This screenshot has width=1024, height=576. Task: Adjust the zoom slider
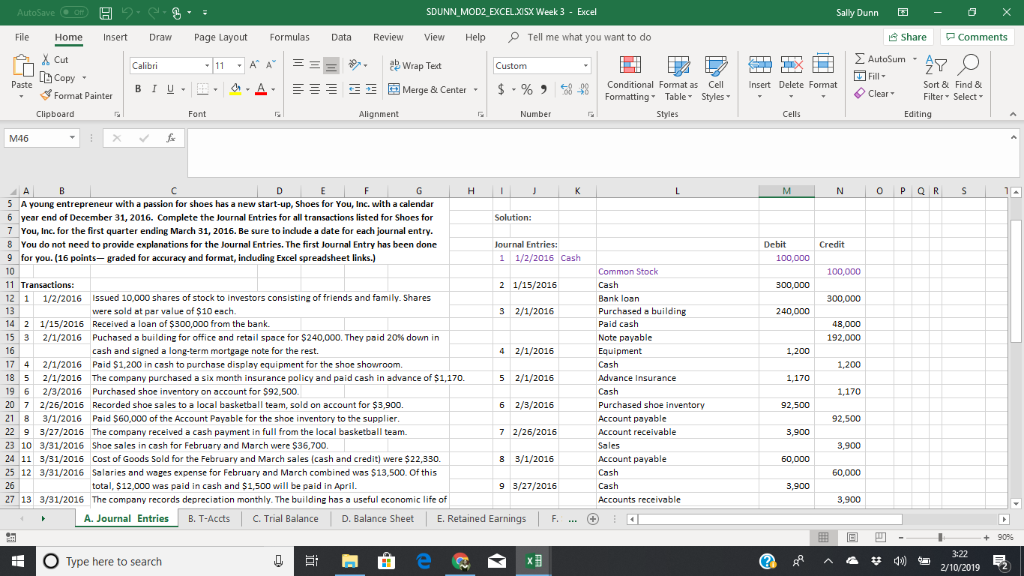[940, 537]
